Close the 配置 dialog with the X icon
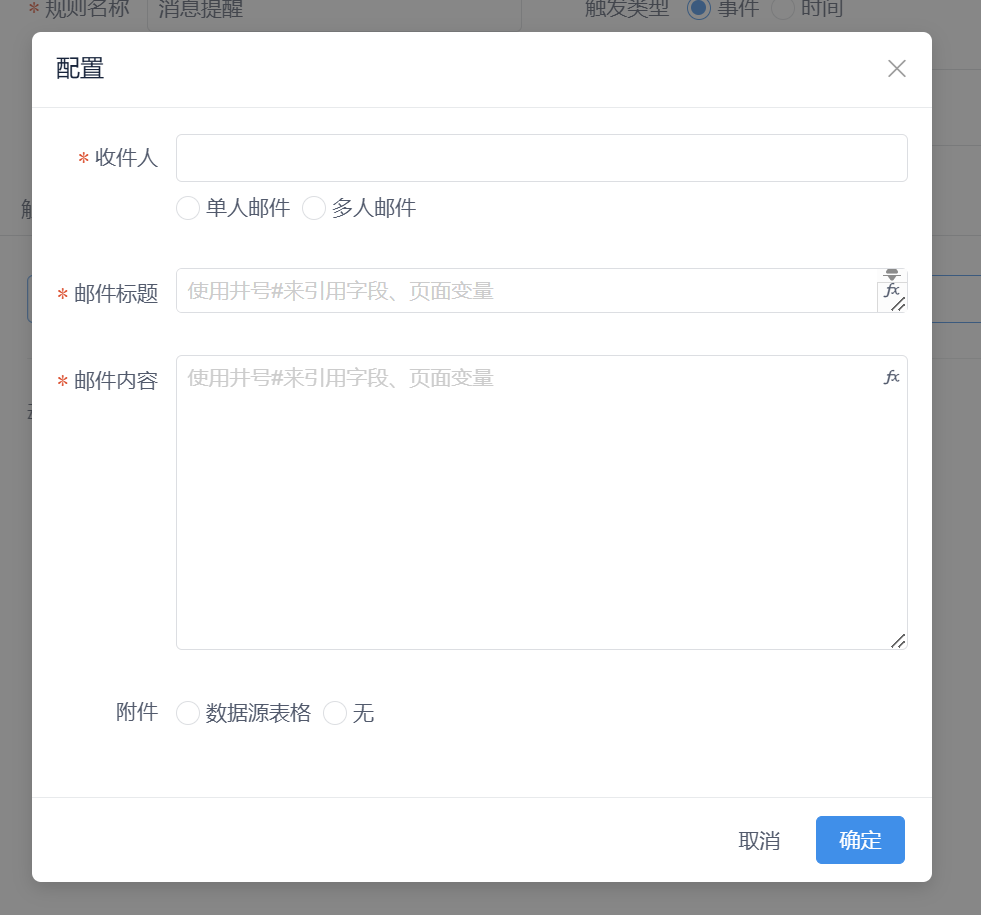This screenshot has width=981, height=915. point(897,69)
